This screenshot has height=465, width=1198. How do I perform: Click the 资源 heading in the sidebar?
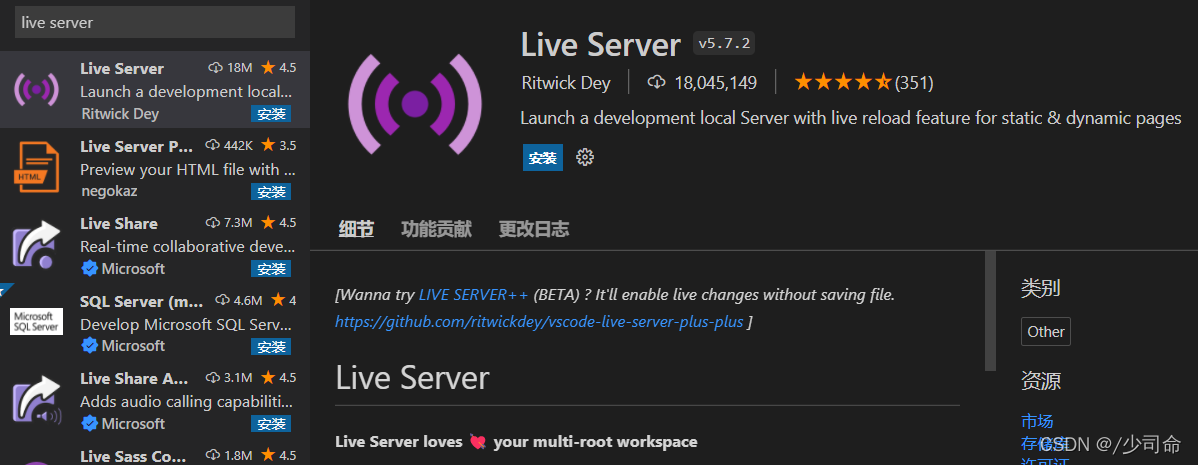[x=1041, y=380]
